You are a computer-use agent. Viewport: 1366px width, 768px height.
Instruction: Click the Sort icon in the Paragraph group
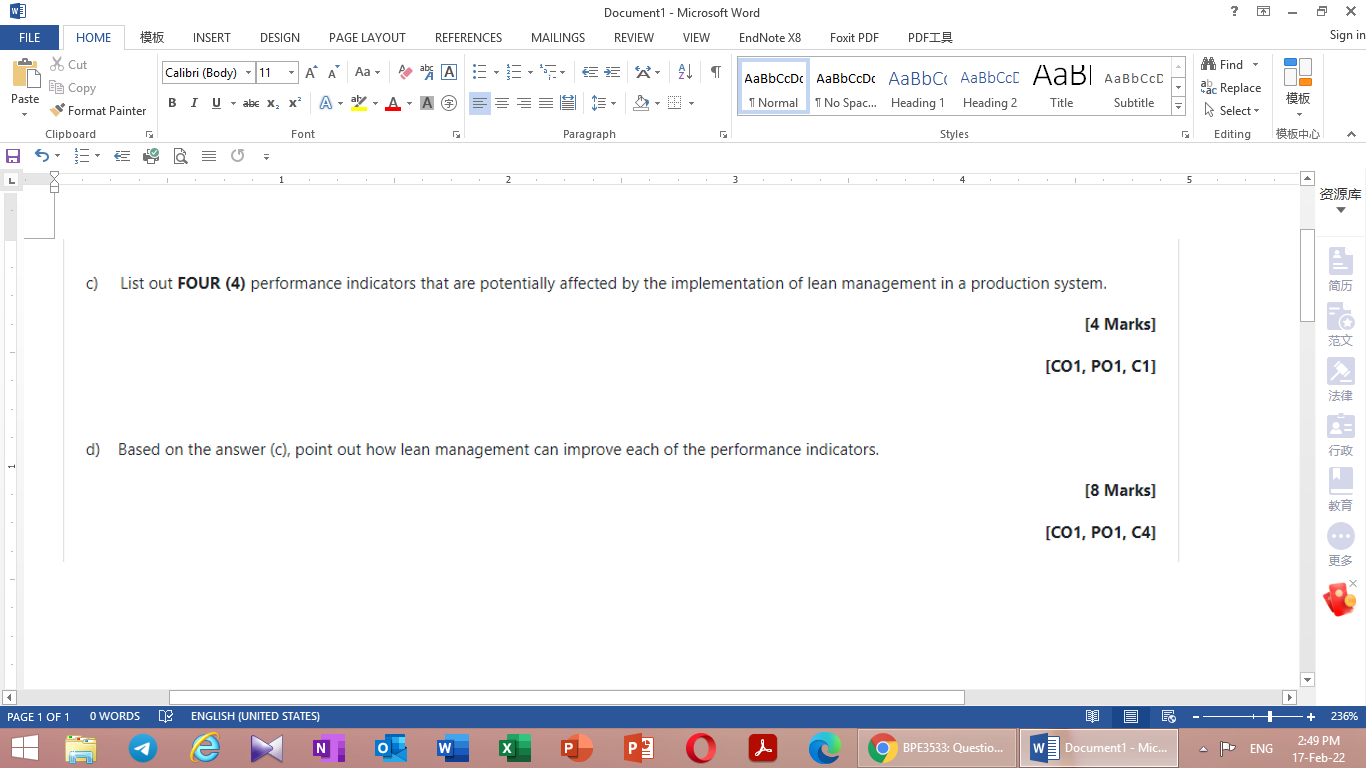pos(685,72)
